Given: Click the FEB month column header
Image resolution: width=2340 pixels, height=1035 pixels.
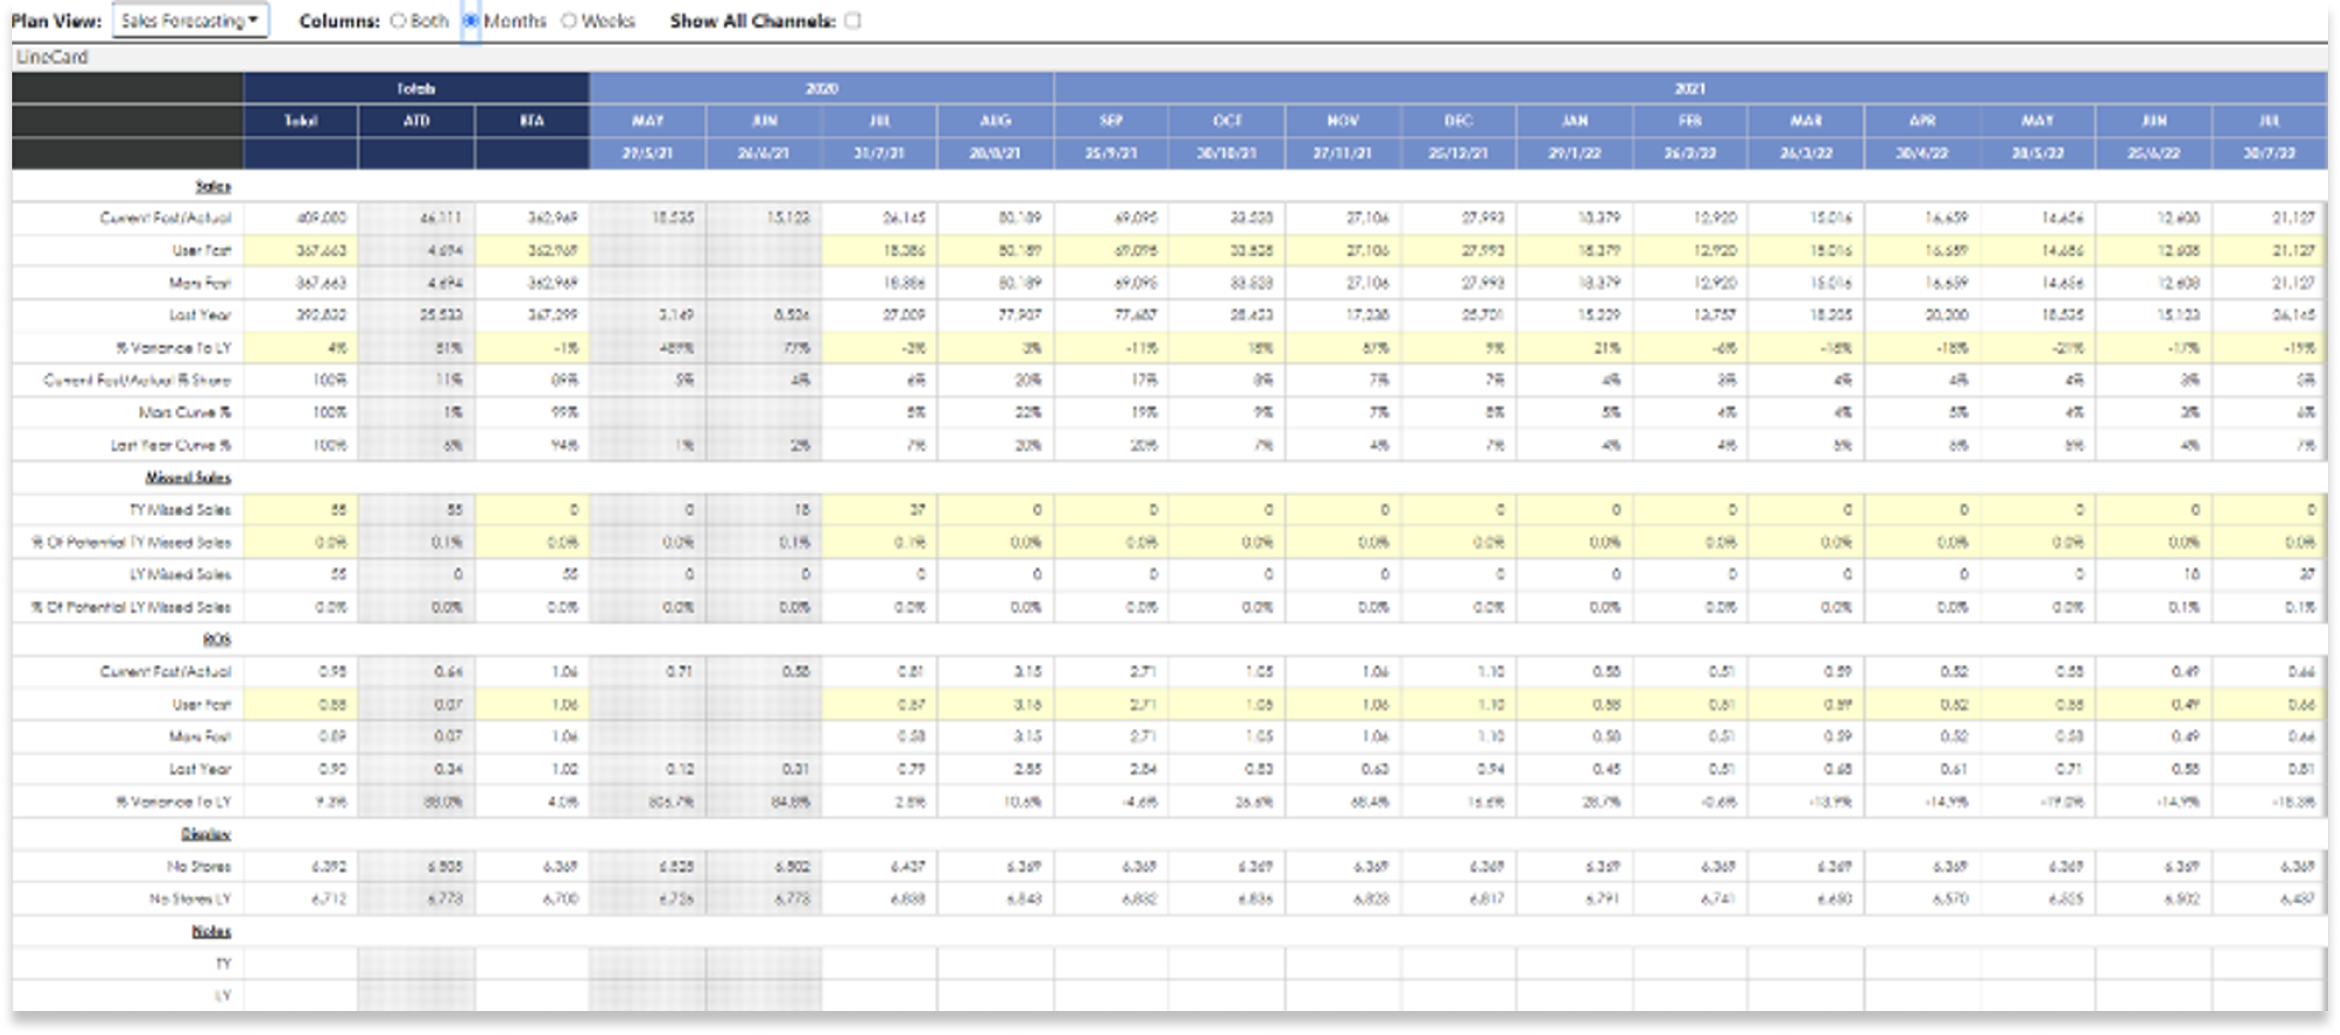Looking at the screenshot, I should pyautogui.click(x=1690, y=121).
